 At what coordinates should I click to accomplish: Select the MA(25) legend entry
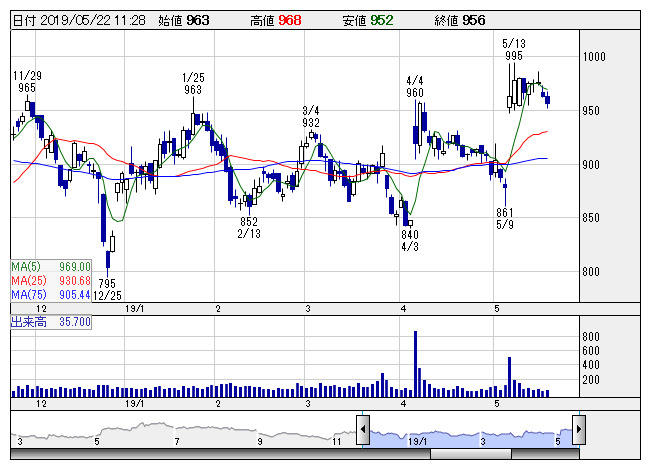click(x=51, y=281)
